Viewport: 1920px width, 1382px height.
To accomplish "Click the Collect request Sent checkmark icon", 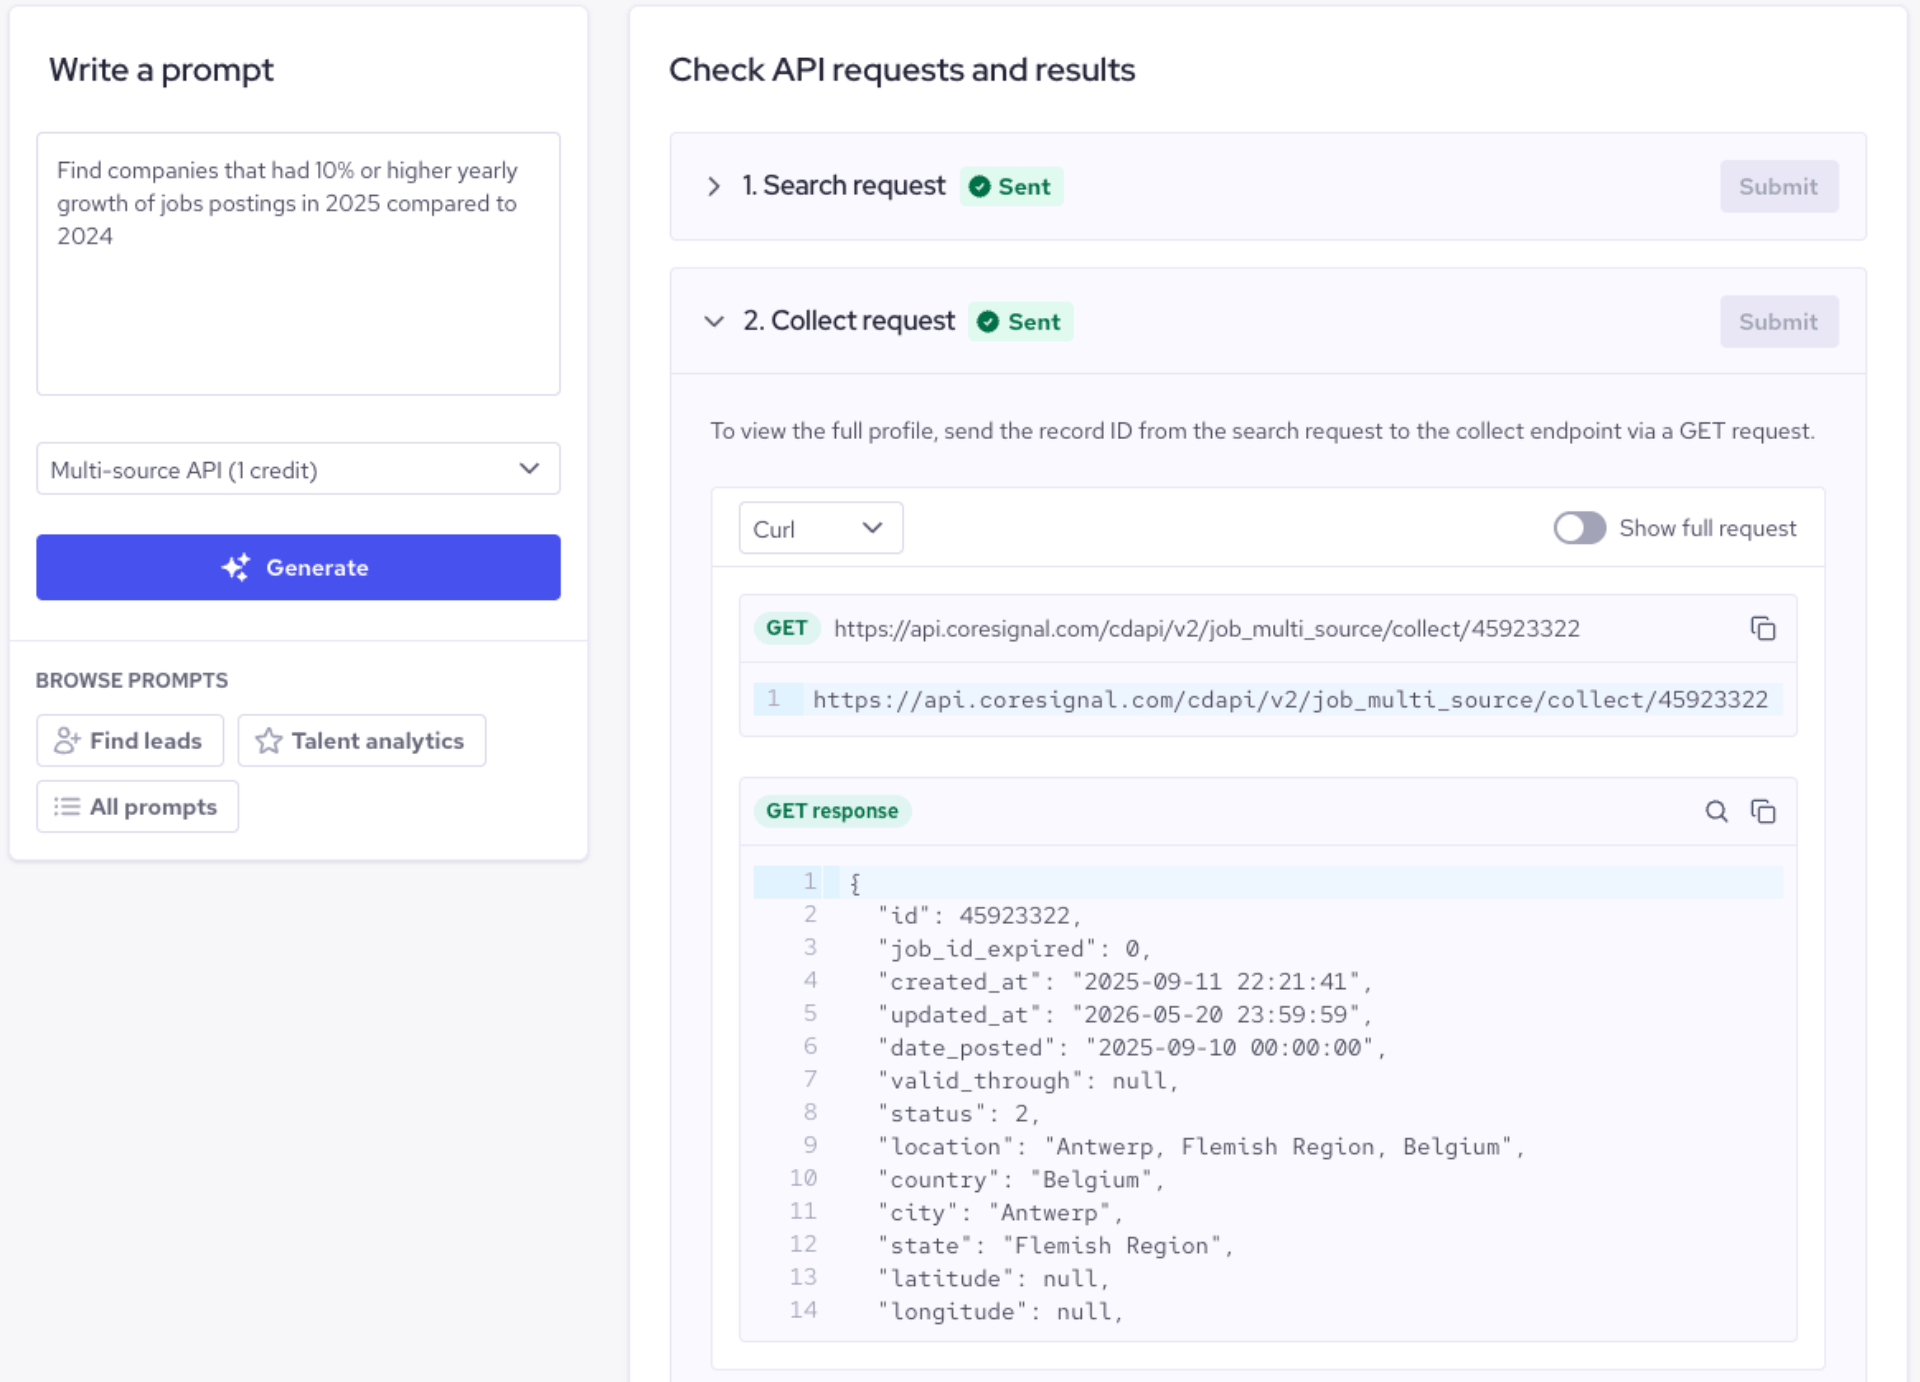I will [x=988, y=322].
